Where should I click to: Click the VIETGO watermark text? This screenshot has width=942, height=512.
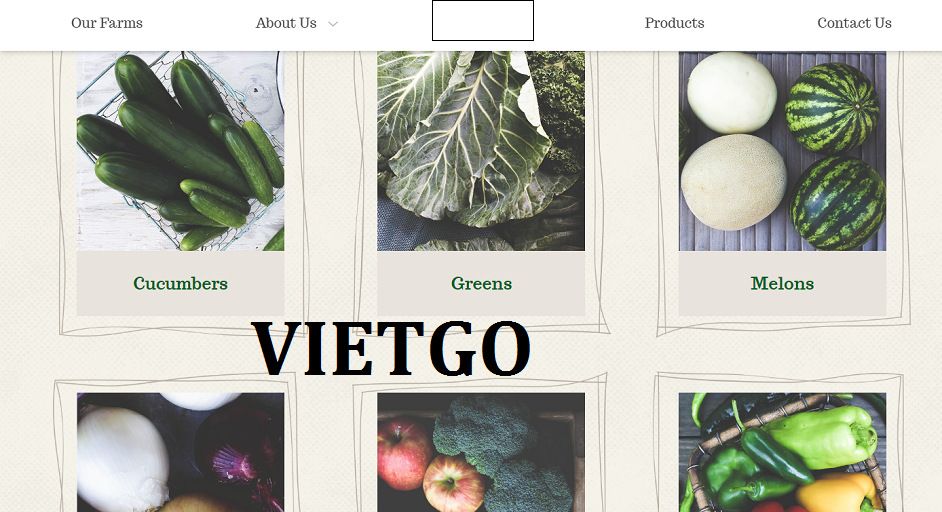coord(392,349)
